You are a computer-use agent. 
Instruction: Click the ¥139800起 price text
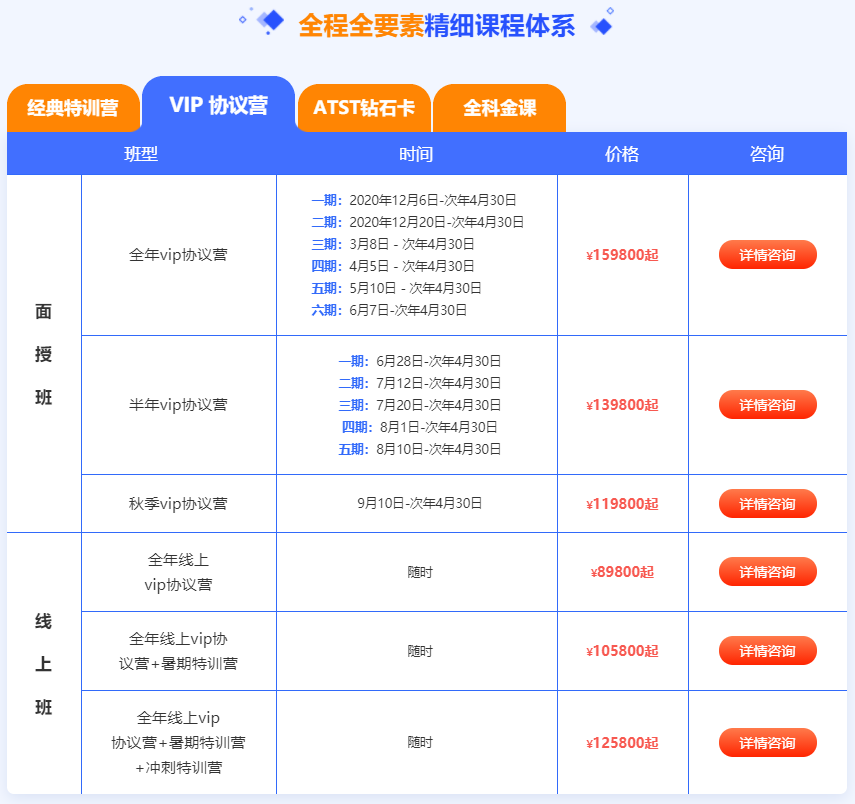coord(622,405)
